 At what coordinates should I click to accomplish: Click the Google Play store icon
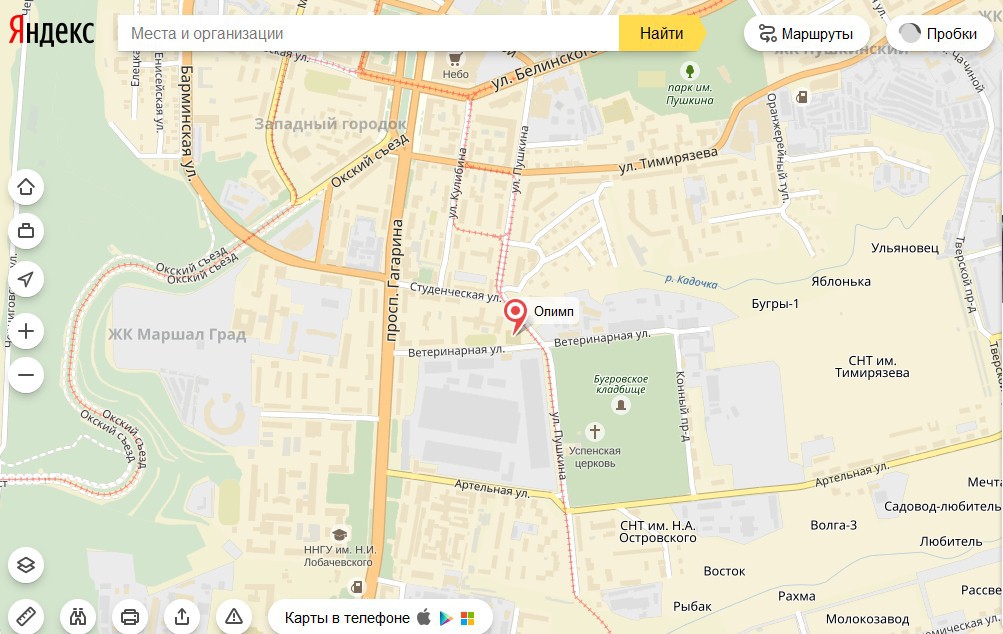coord(446,618)
